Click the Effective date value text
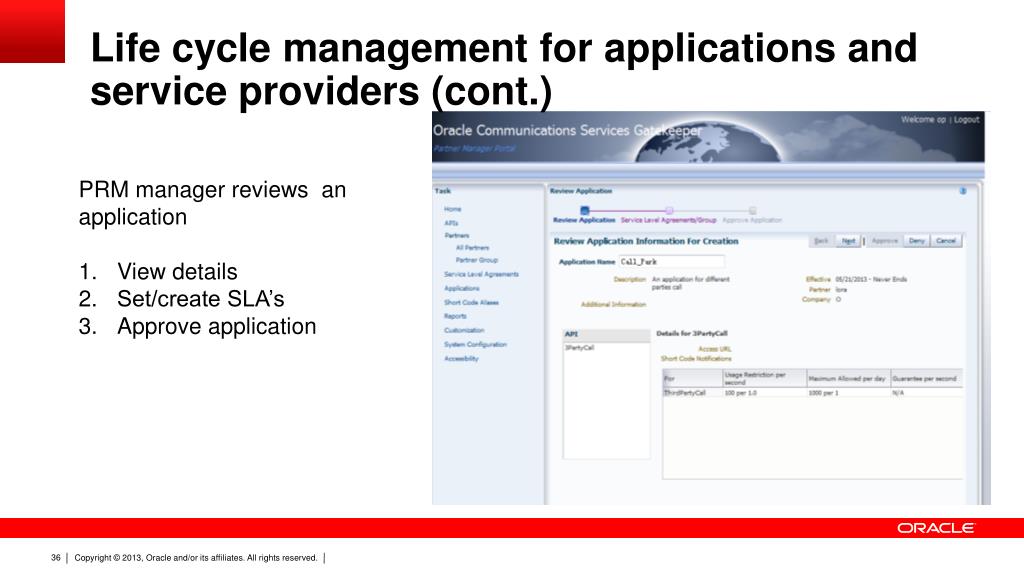The image size is (1024, 576). [x=871, y=280]
